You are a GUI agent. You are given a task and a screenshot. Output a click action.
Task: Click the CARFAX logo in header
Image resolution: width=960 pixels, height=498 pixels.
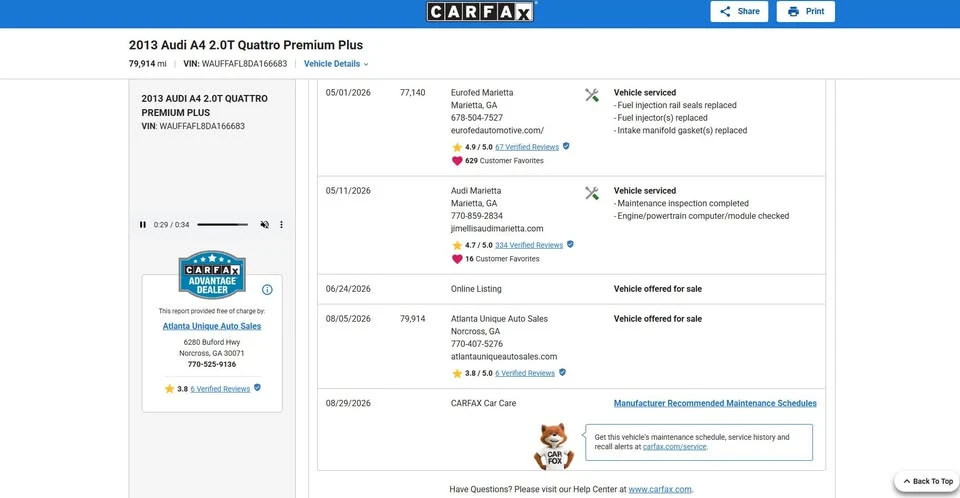pos(480,12)
